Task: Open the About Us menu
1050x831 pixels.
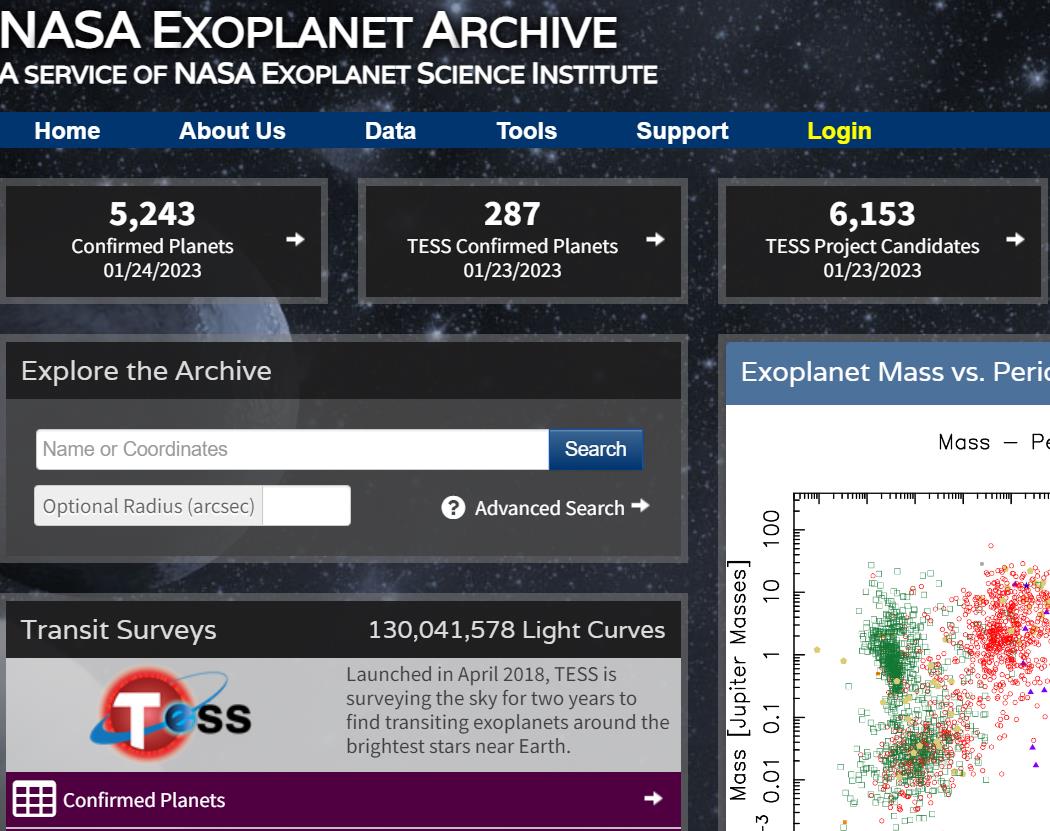Action: point(232,131)
